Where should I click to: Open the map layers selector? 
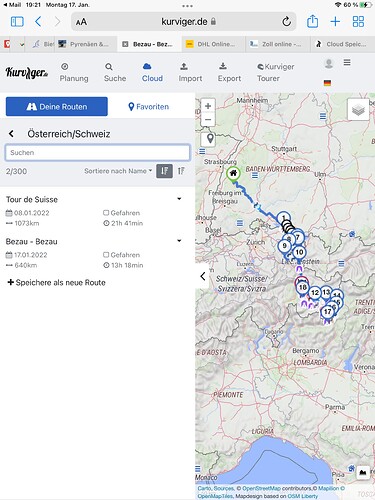point(358,109)
